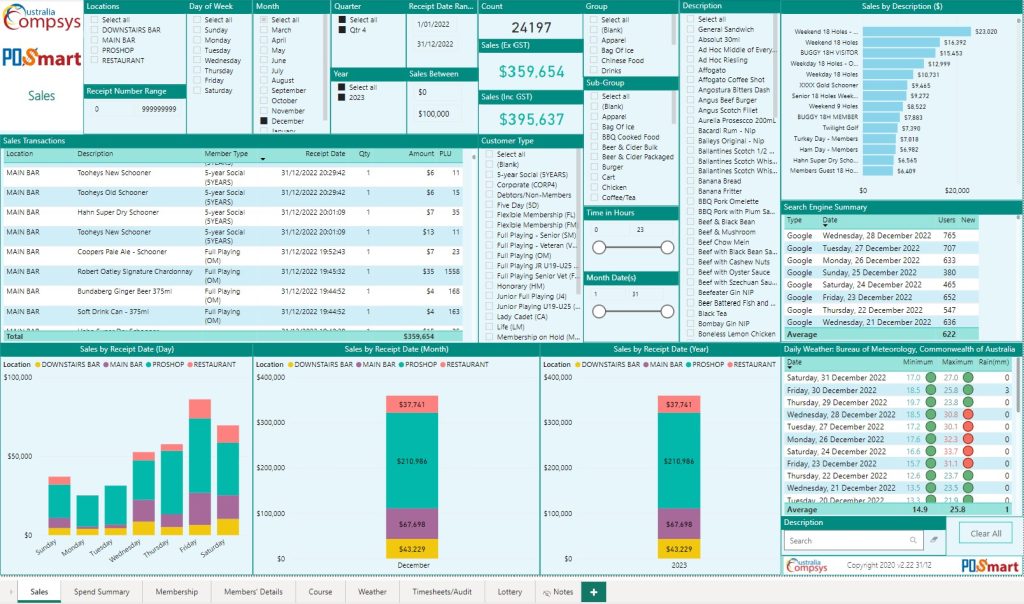Click the PROSHOP legend marker in Day chart
This screenshot has height=604, width=1024.
(x=147, y=365)
